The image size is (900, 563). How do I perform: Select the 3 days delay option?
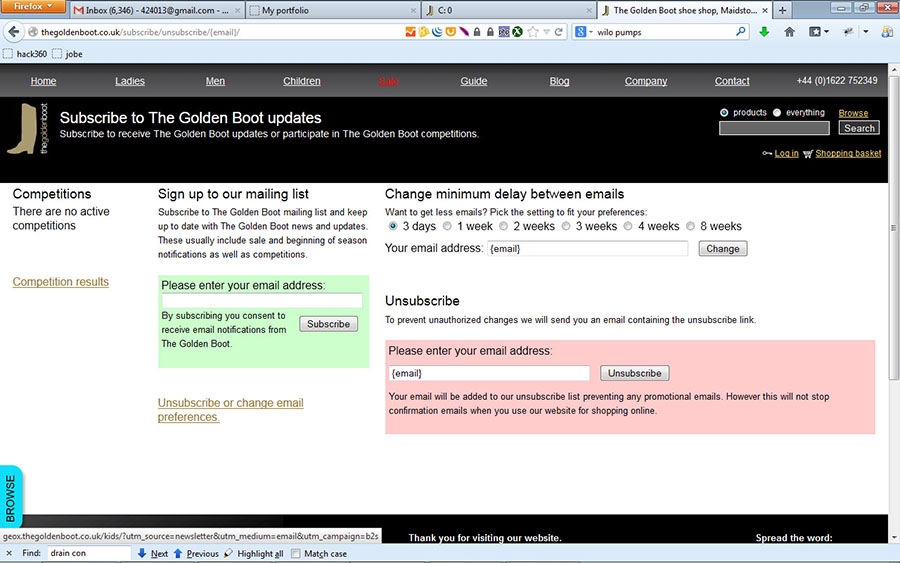[x=393, y=226]
